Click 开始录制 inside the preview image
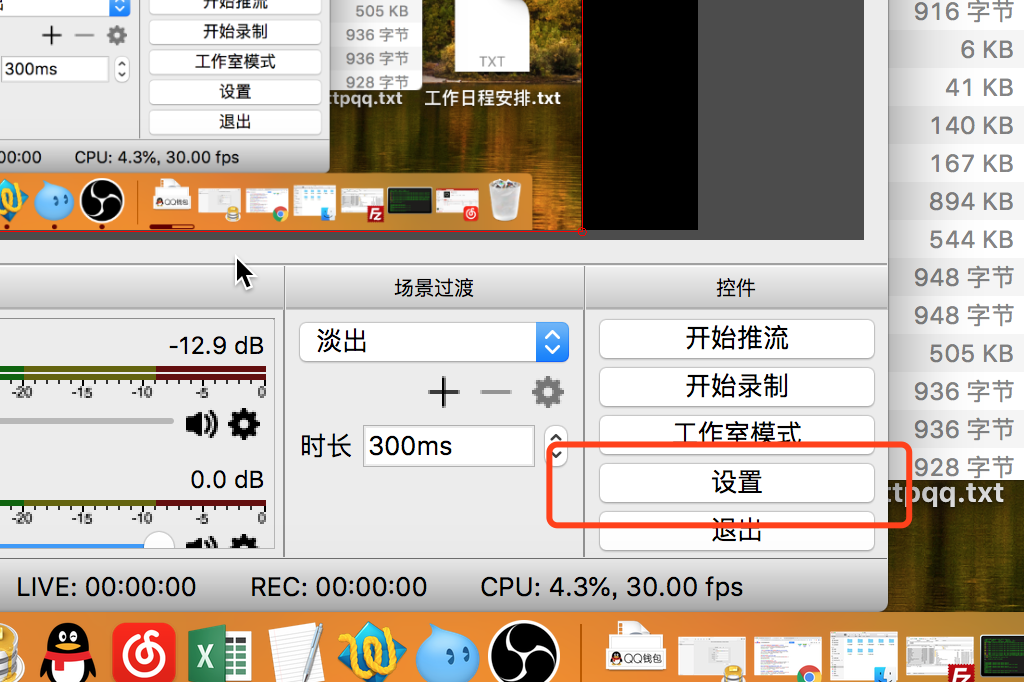1024x682 pixels. point(235,32)
